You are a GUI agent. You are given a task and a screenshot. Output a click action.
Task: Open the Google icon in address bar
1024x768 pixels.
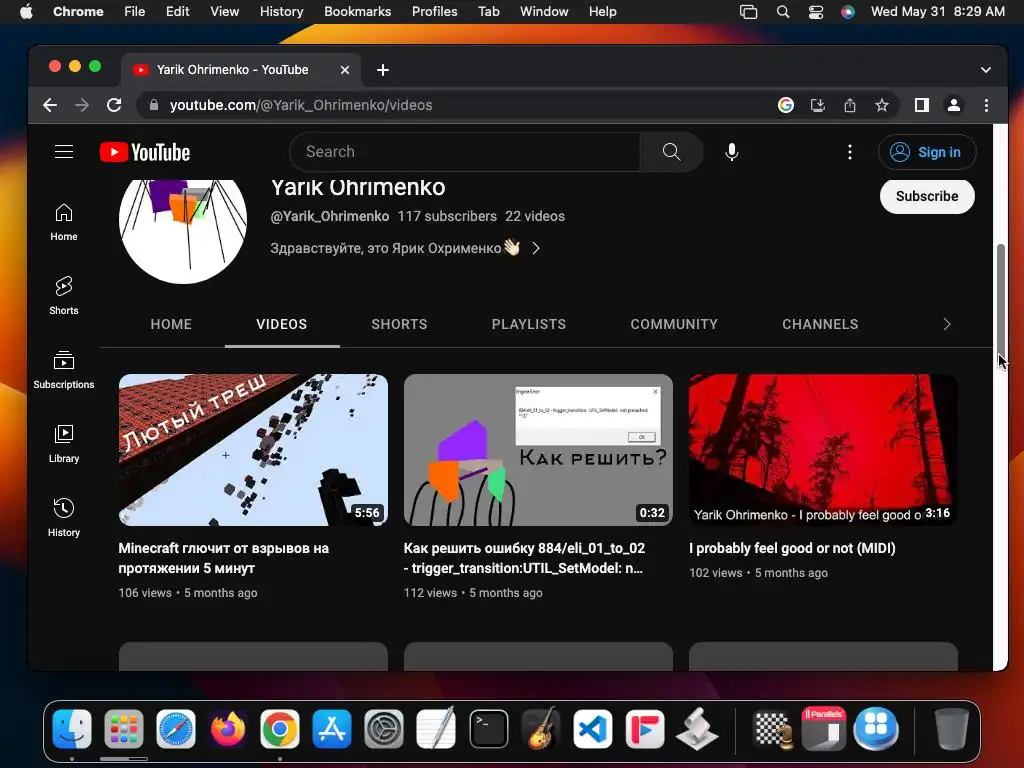pos(786,105)
